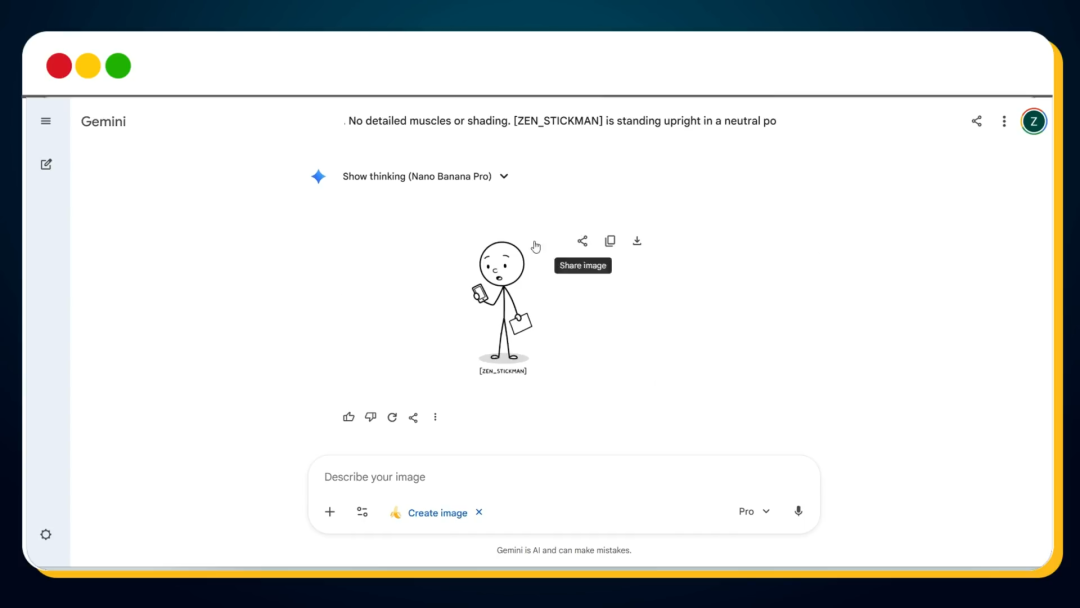The image size is (1080, 608).
Task: Open the Pro model dropdown
Action: coord(754,511)
